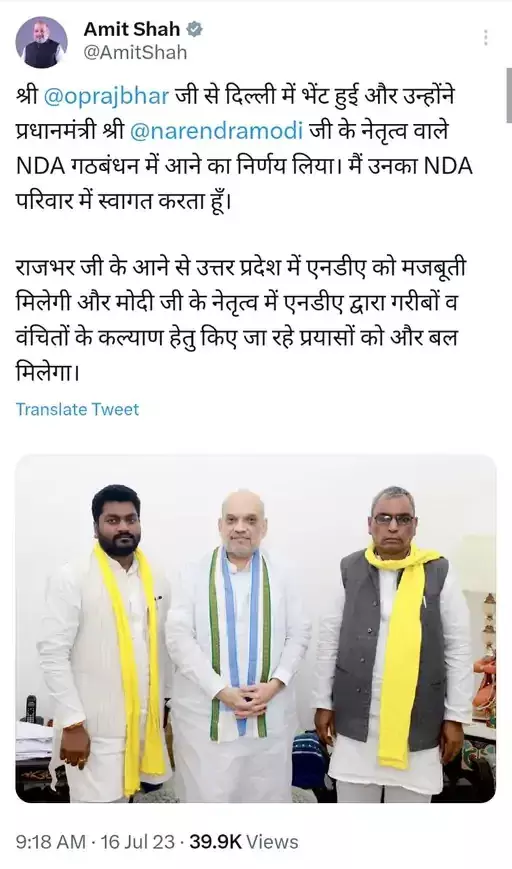
Task: Click the Amit Shah display name
Action: [x=132, y=29]
